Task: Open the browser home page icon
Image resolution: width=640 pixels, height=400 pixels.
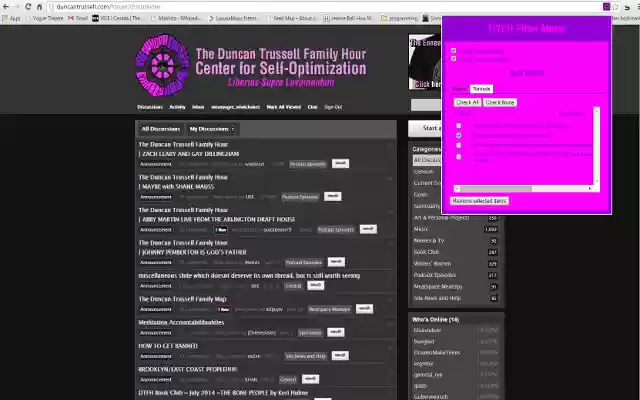Action: [x=39, y=7]
